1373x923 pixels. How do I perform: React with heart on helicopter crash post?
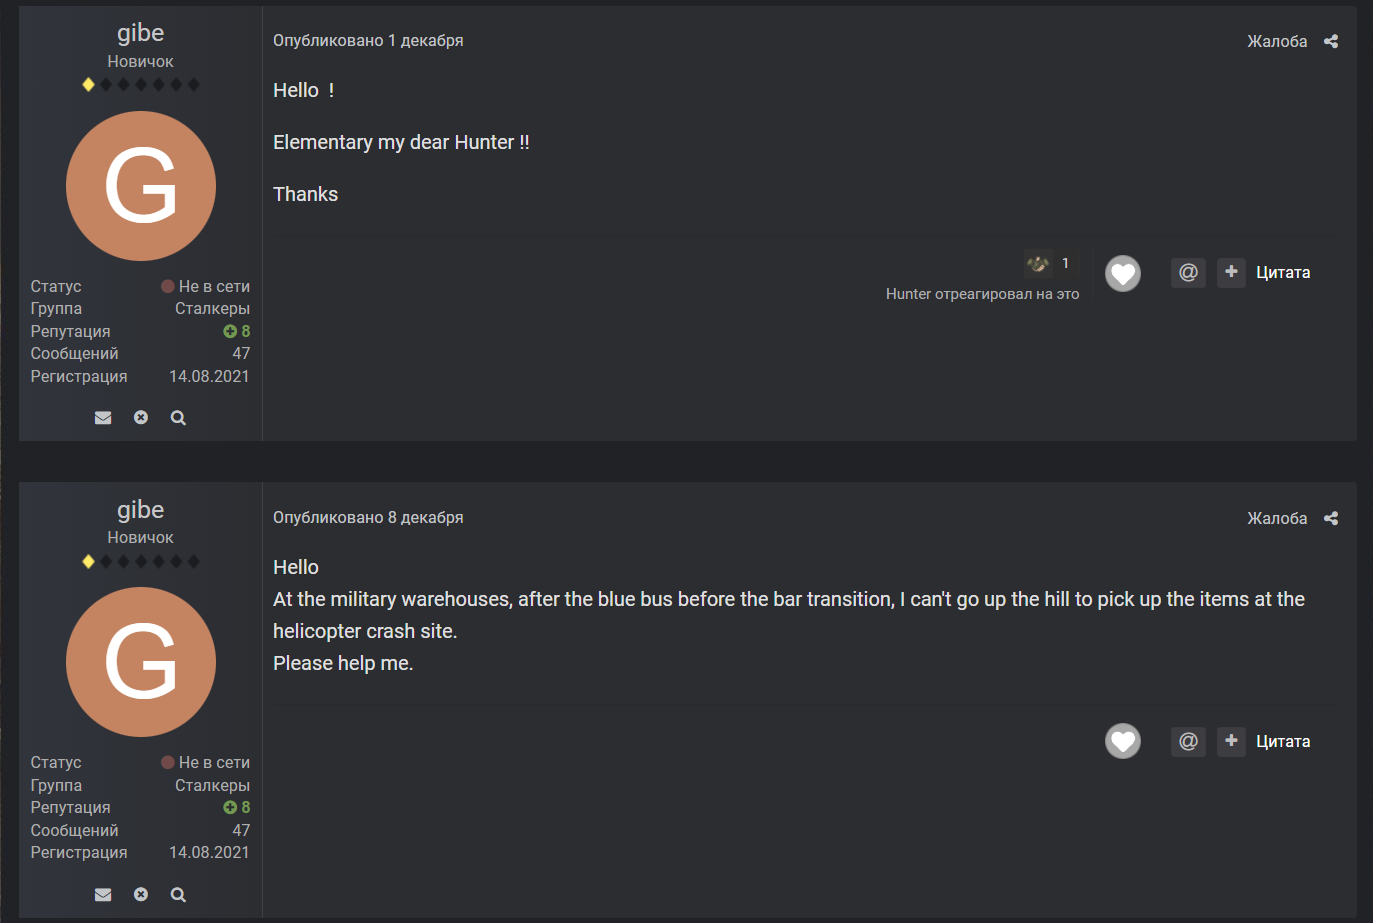[x=1122, y=741]
